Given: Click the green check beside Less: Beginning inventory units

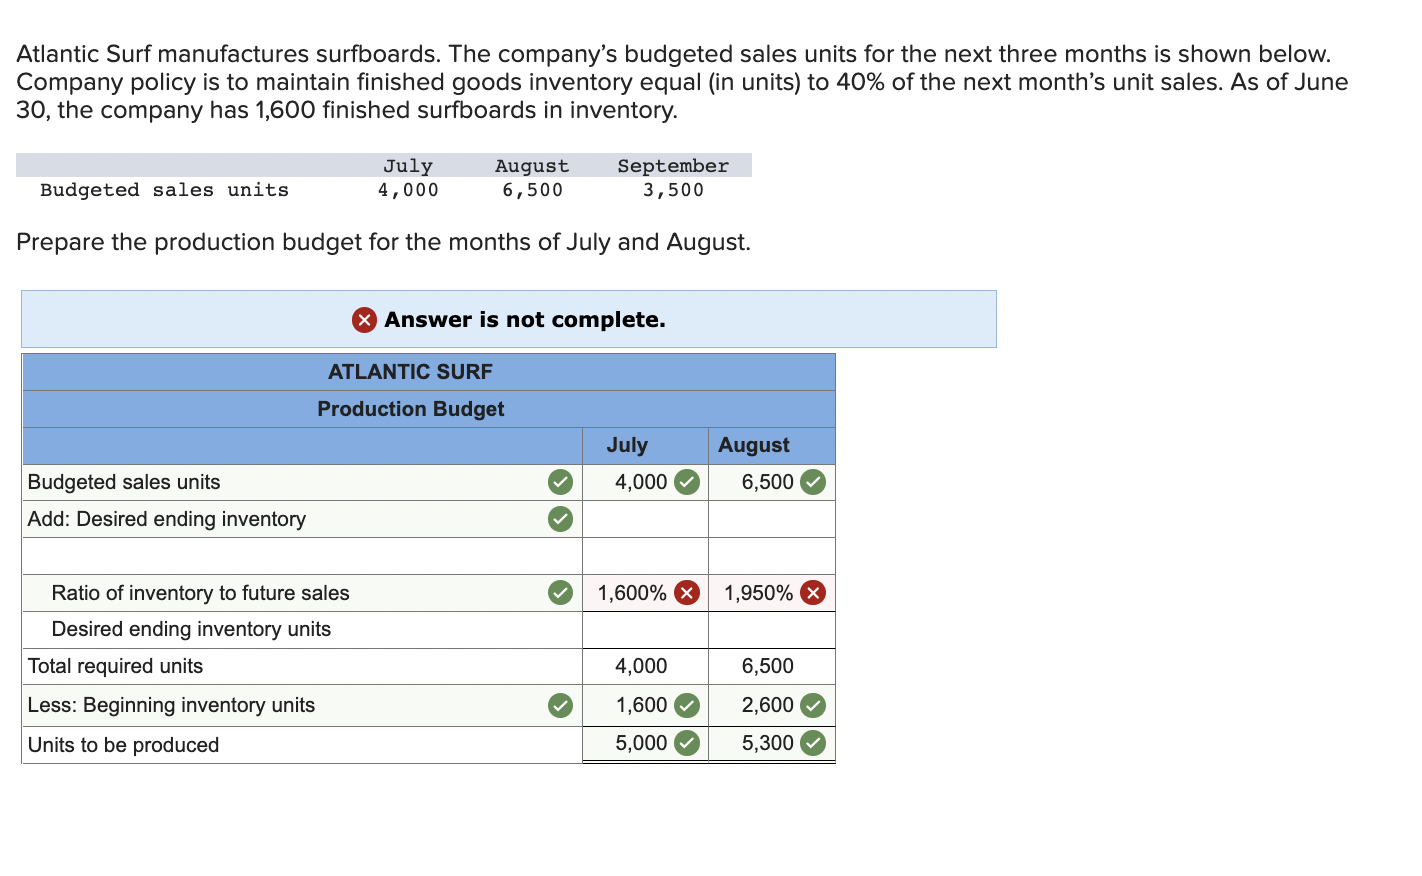Looking at the screenshot, I should coord(559,705).
